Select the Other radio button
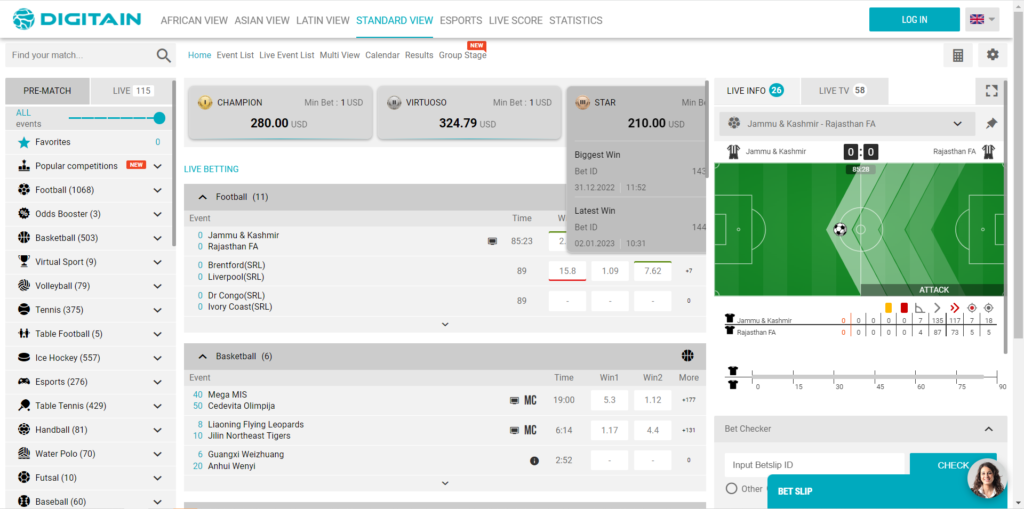1024x509 pixels. (x=731, y=489)
